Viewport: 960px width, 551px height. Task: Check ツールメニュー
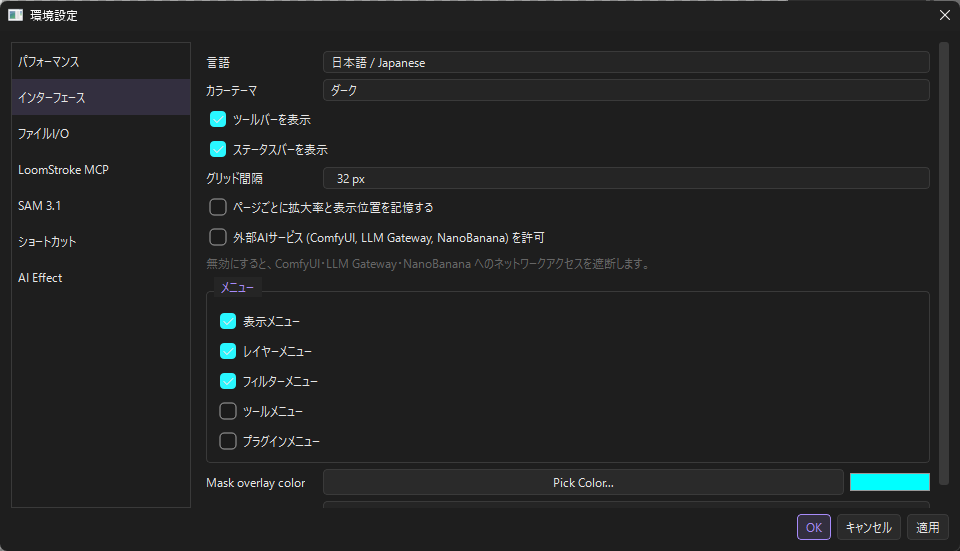228,411
